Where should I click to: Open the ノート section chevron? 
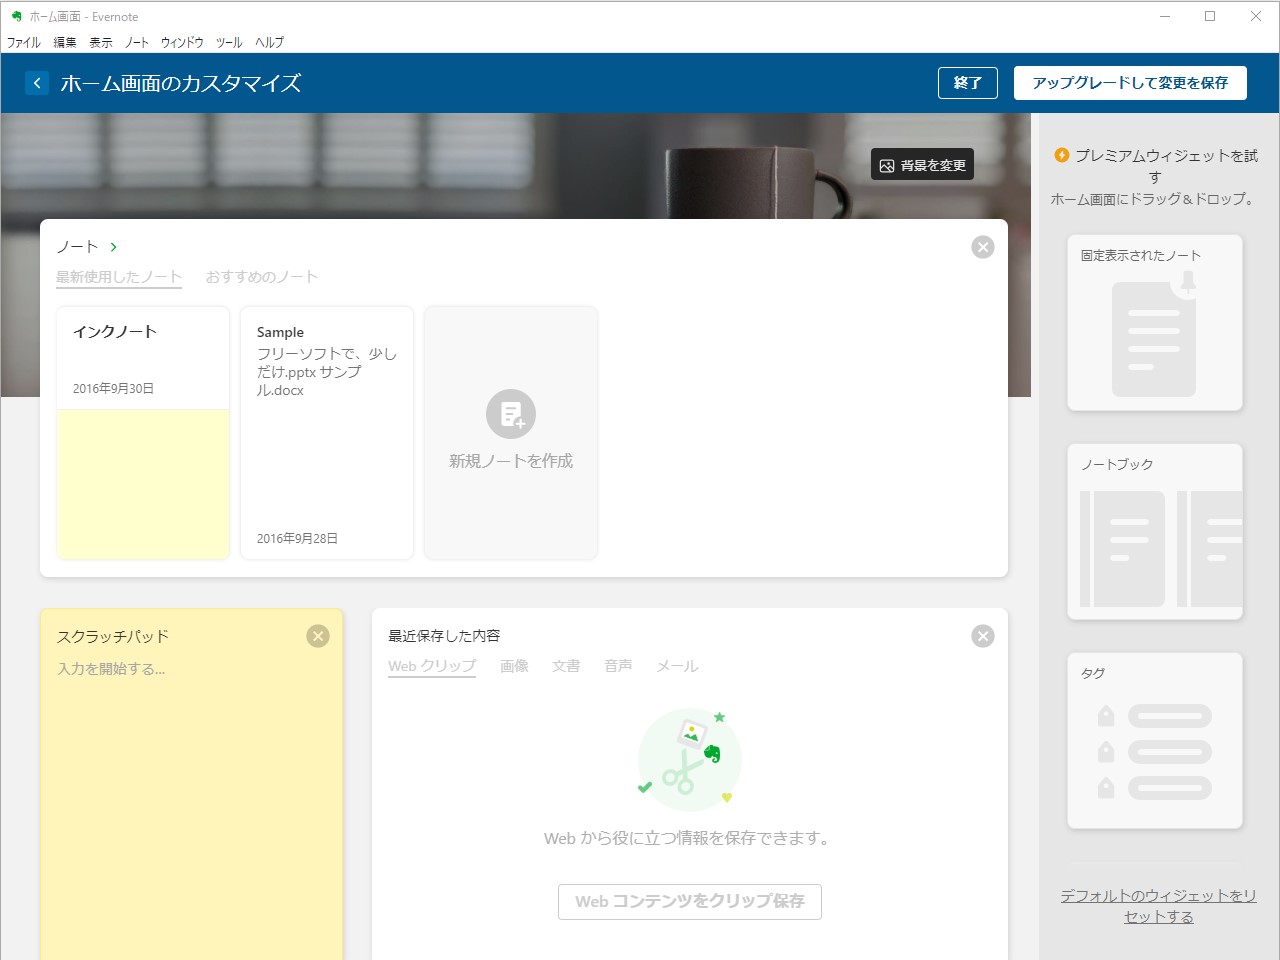(x=114, y=247)
